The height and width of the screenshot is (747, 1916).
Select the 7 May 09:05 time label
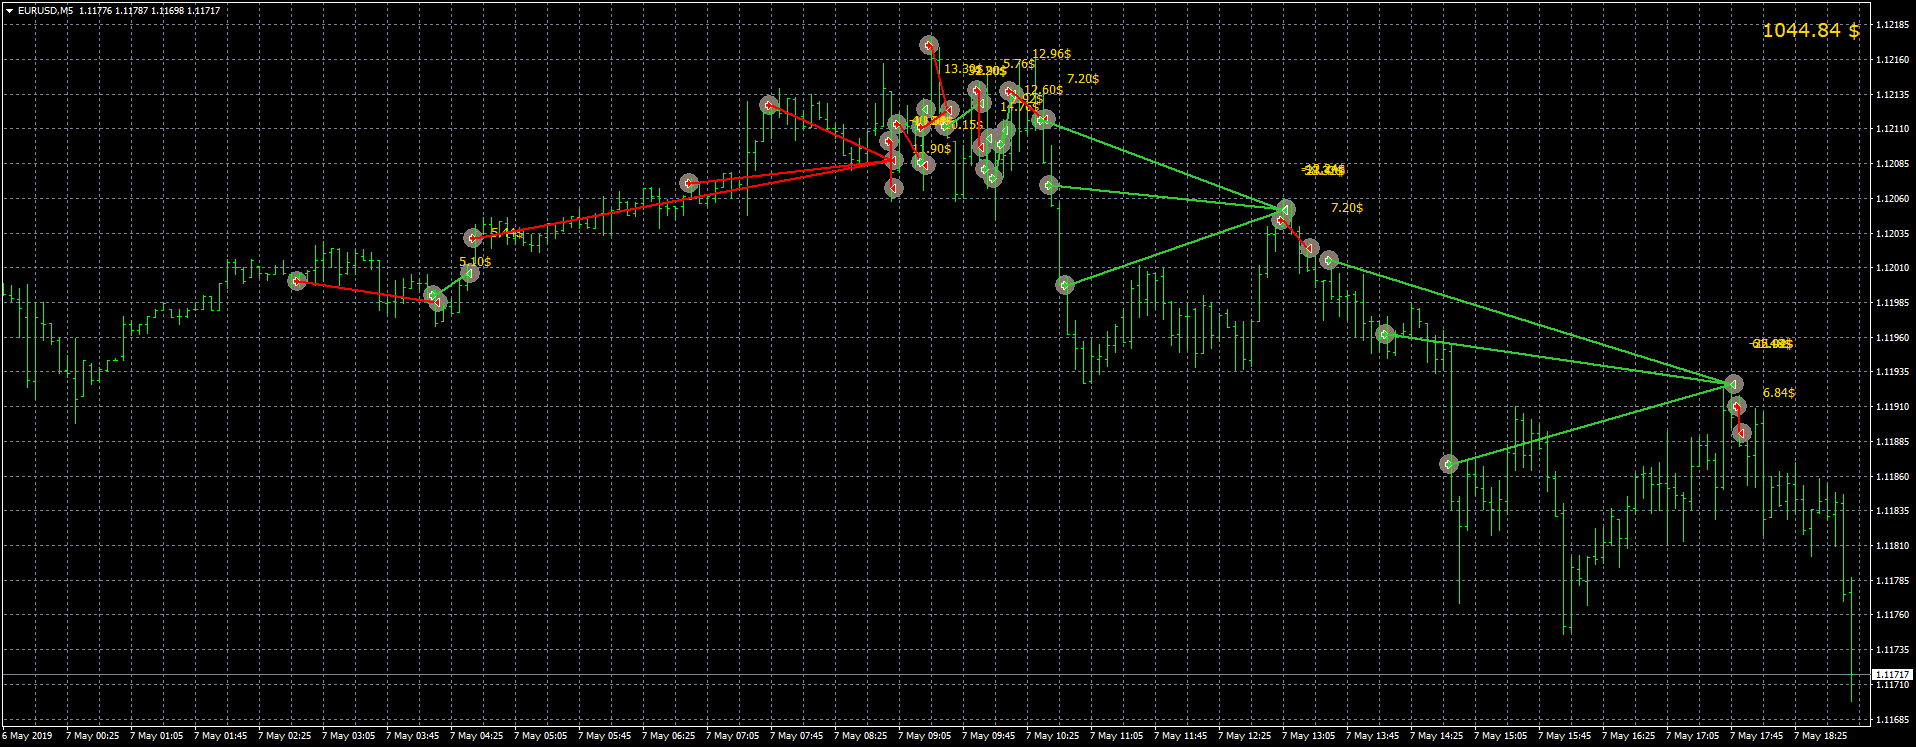coord(925,736)
